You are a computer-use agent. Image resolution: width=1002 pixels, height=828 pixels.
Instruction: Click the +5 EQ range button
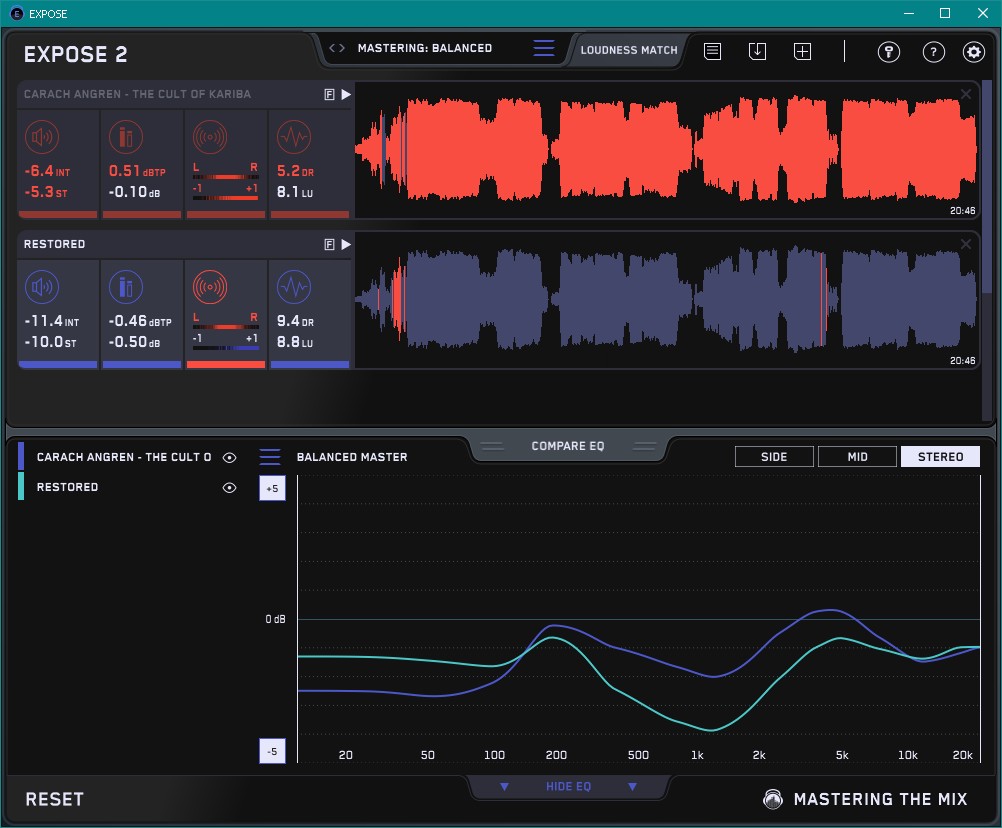tap(272, 489)
